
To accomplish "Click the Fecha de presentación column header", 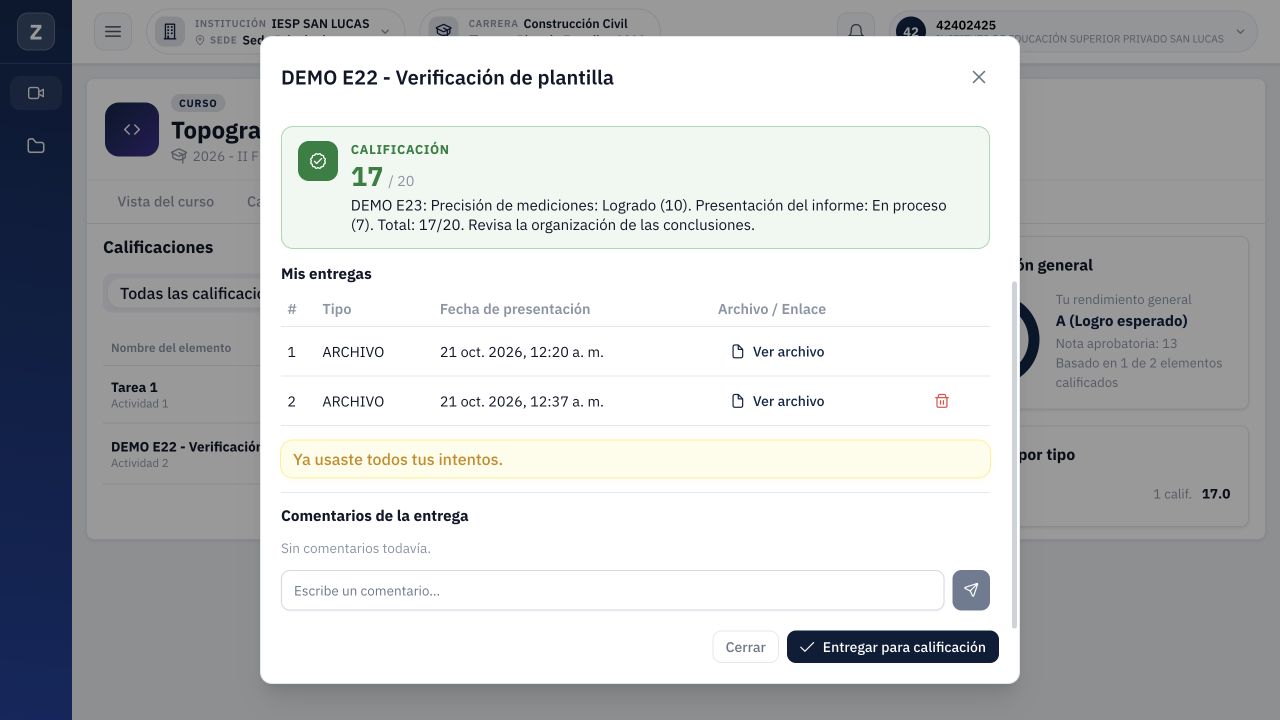I will 515,309.
